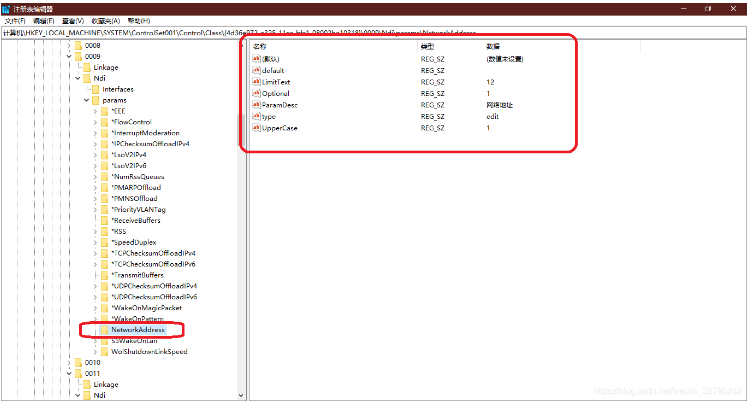Select the *LsoV2IPv4 folder icon
This screenshot has width=750, height=404.
[104, 155]
